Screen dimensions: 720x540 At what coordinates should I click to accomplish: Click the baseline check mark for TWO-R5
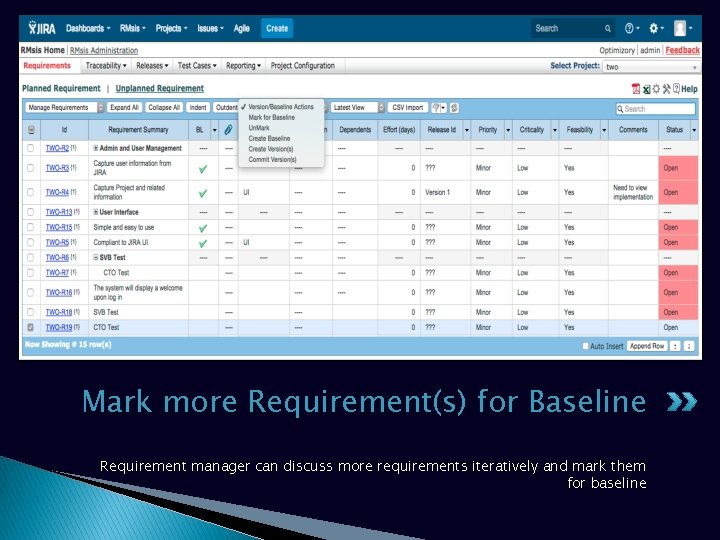(202, 243)
